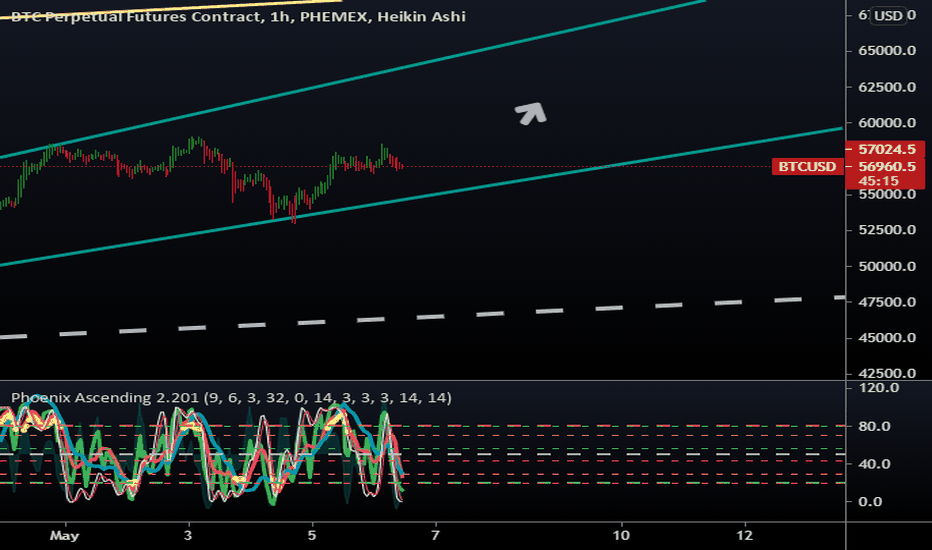
Task: Click the May label on time axis
Action: pos(64,536)
